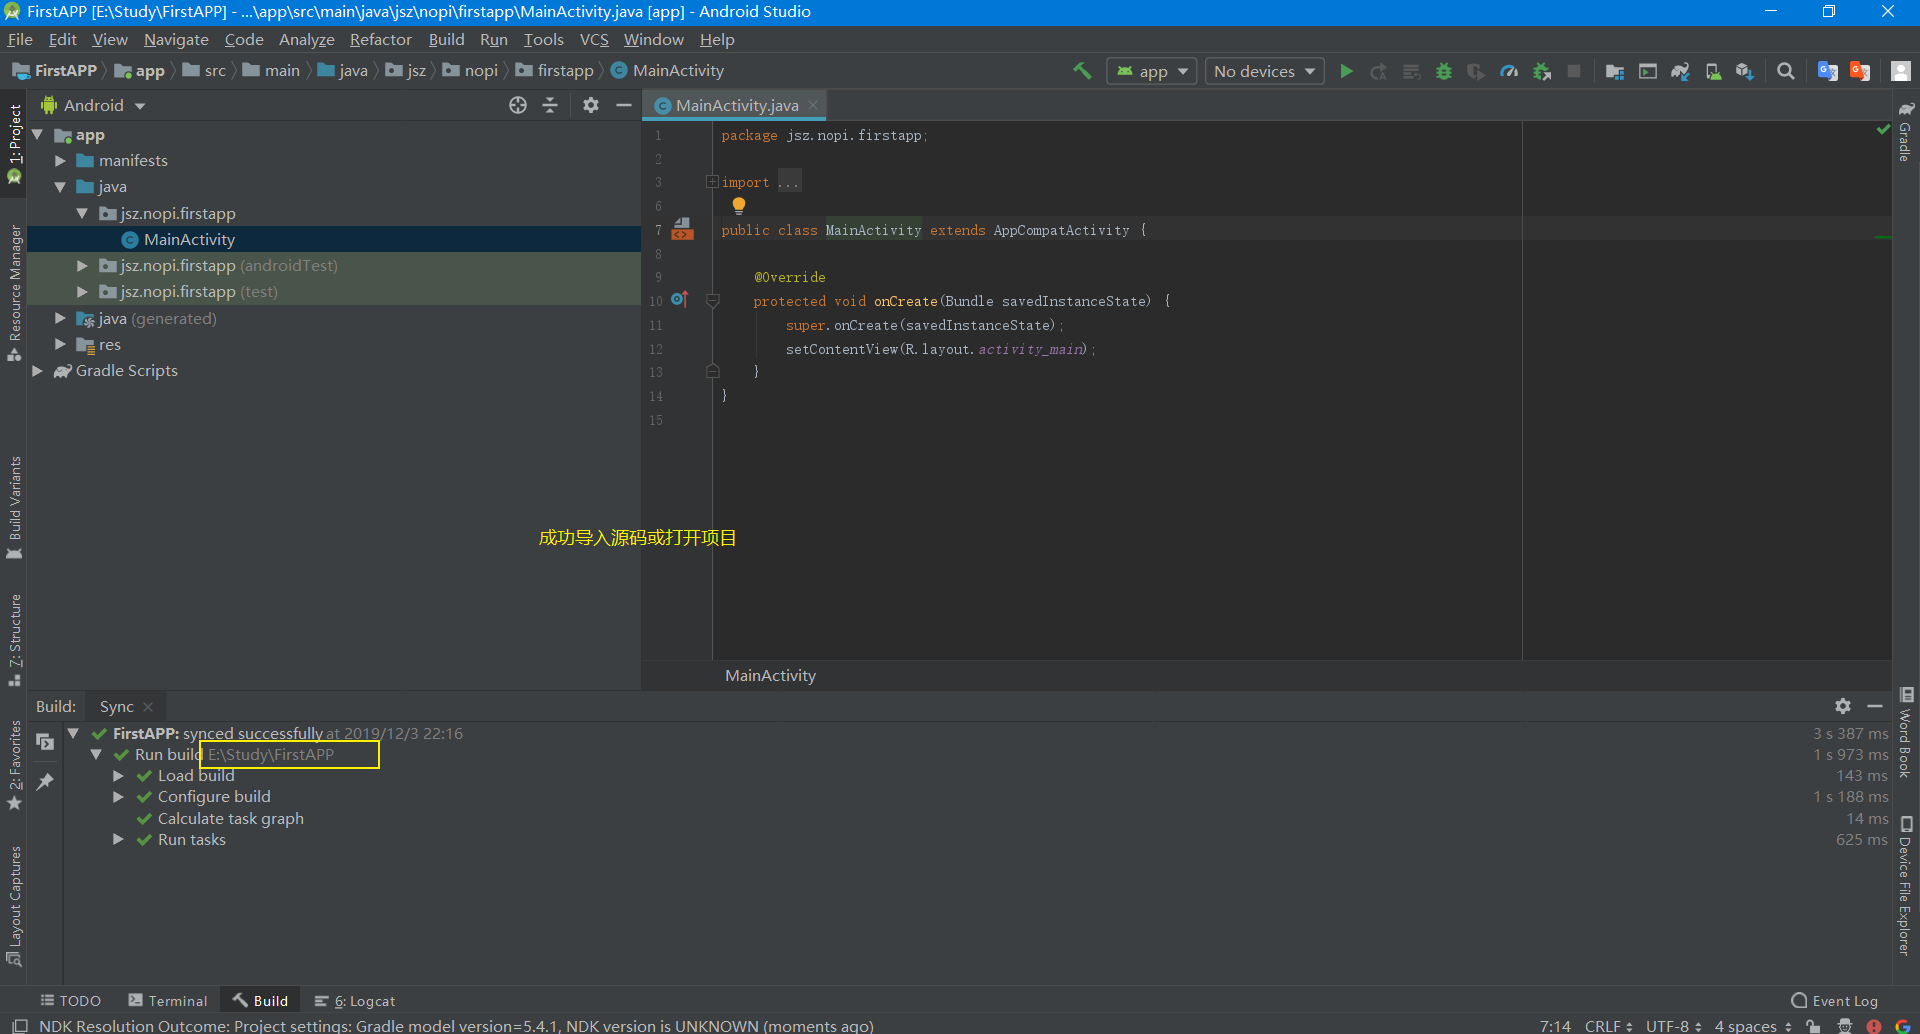Click the gutter related-XML icon on line 7
The image size is (1920, 1034).
pyautogui.click(x=682, y=229)
